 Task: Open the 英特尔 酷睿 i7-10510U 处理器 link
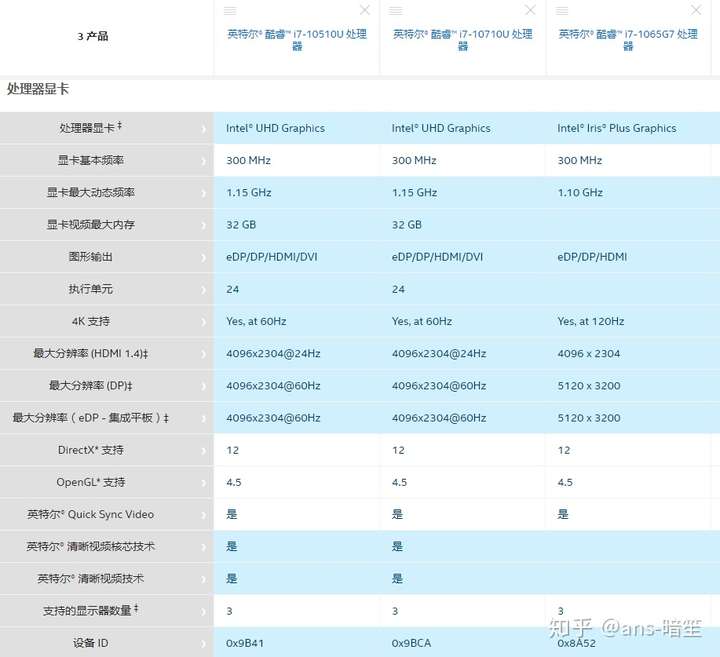297,39
